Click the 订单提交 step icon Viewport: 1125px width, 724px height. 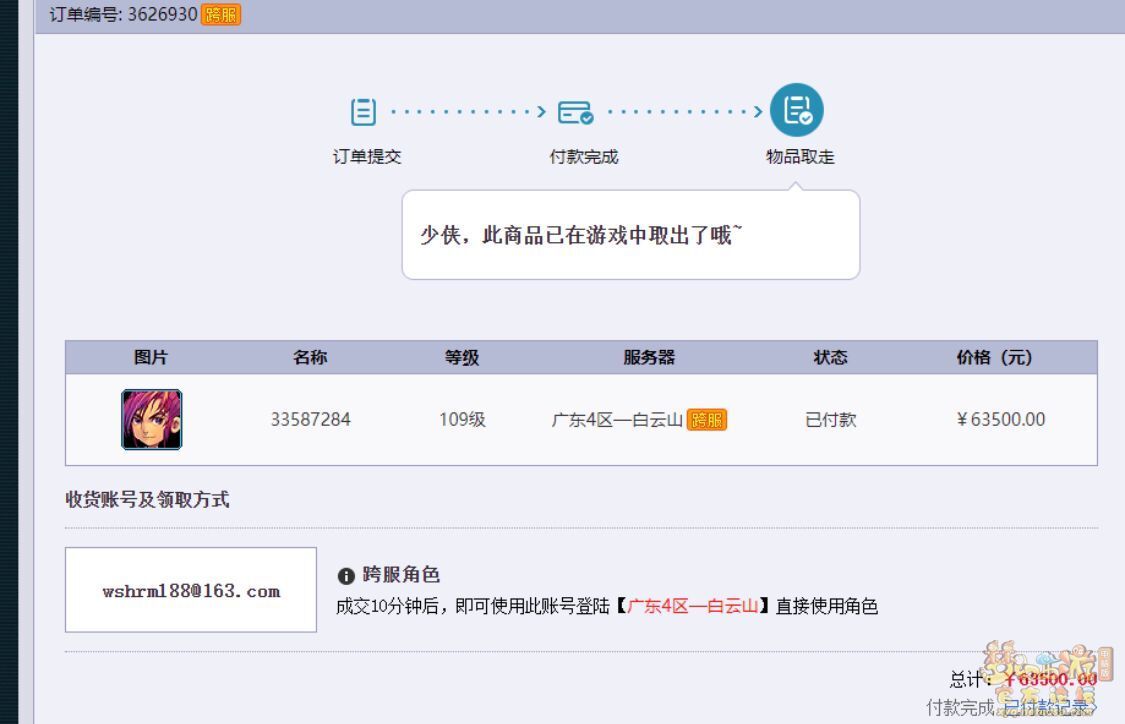[x=364, y=111]
